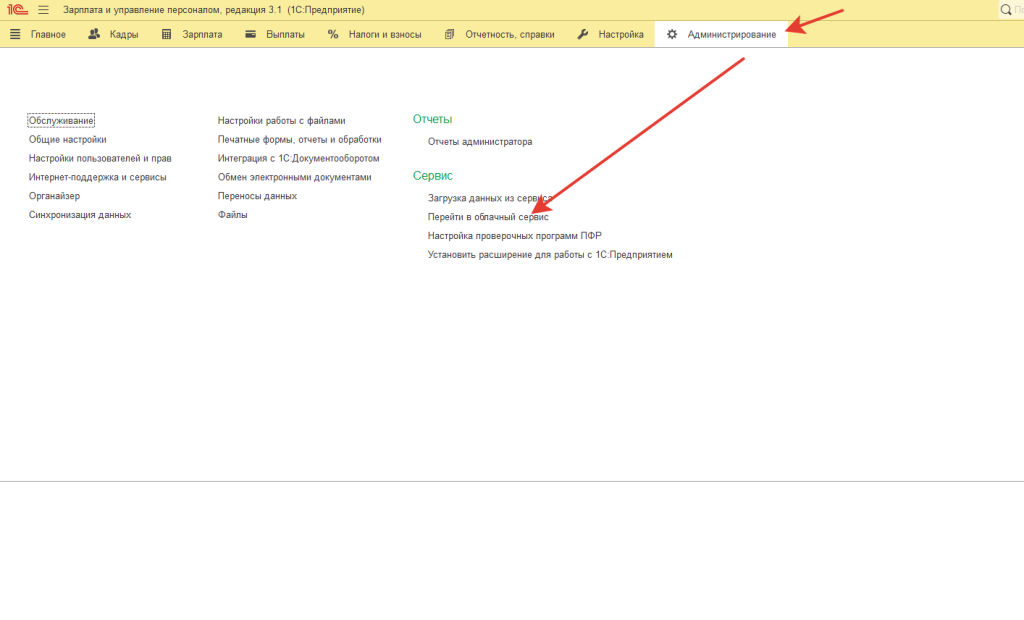Open Настройки пользователей и прав
This screenshot has height=620, width=1024.
coord(100,158)
